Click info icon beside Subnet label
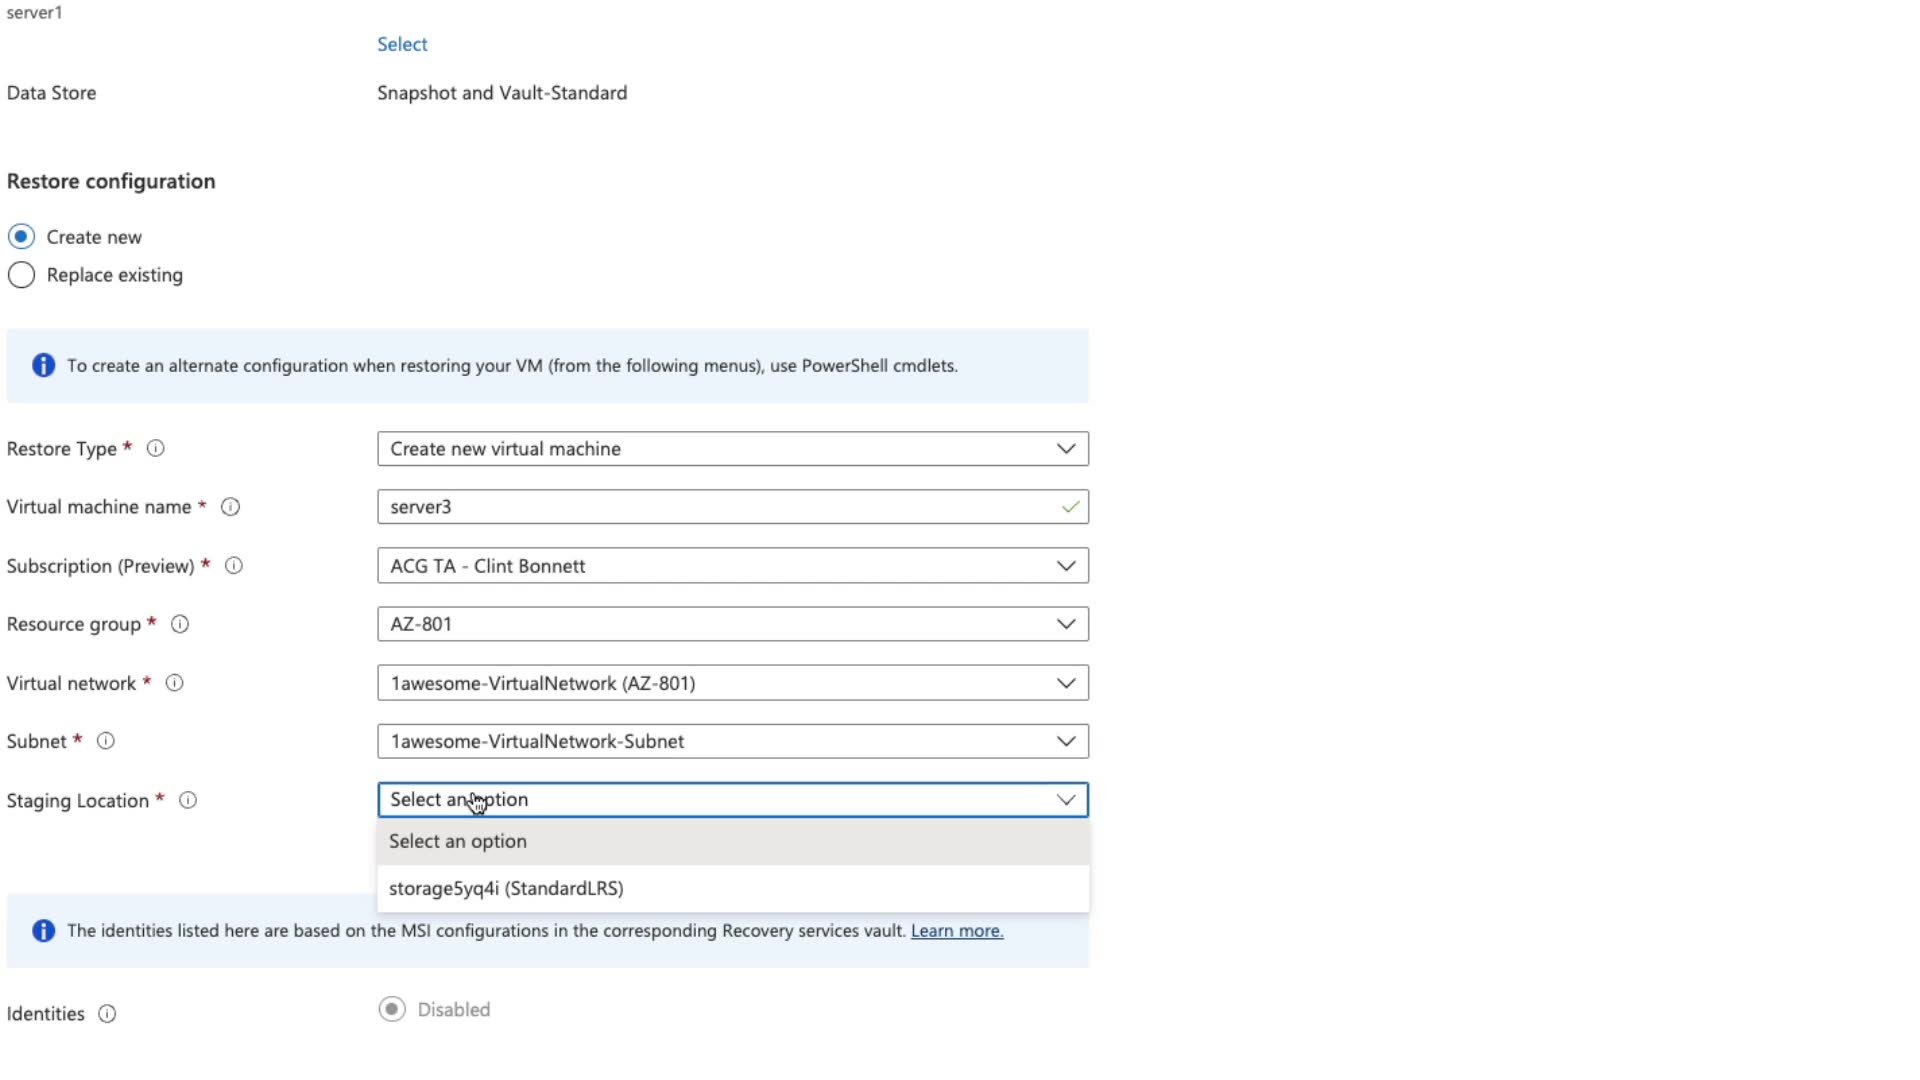The image size is (1920, 1080). click(x=105, y=741)
